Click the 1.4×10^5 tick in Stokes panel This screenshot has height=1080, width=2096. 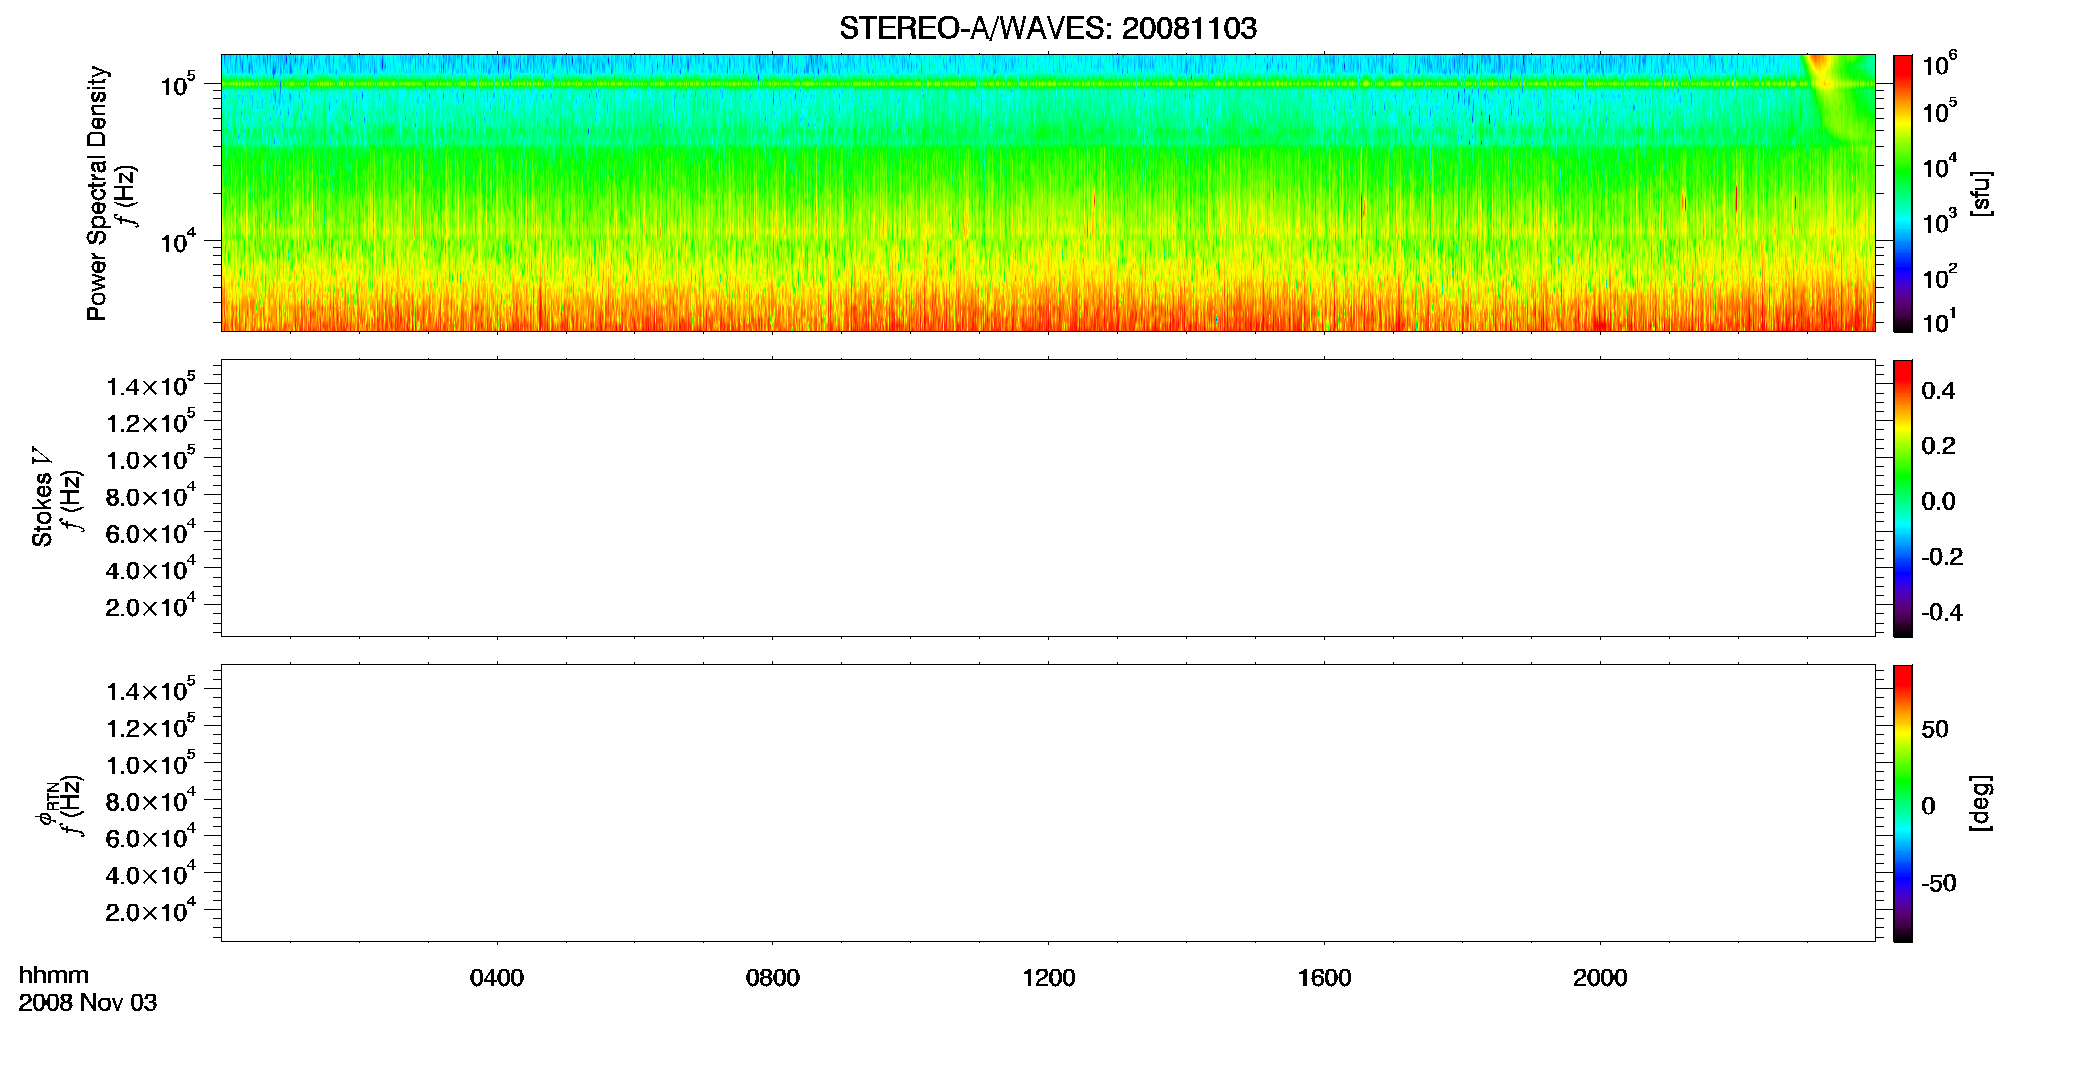point(150,385)
